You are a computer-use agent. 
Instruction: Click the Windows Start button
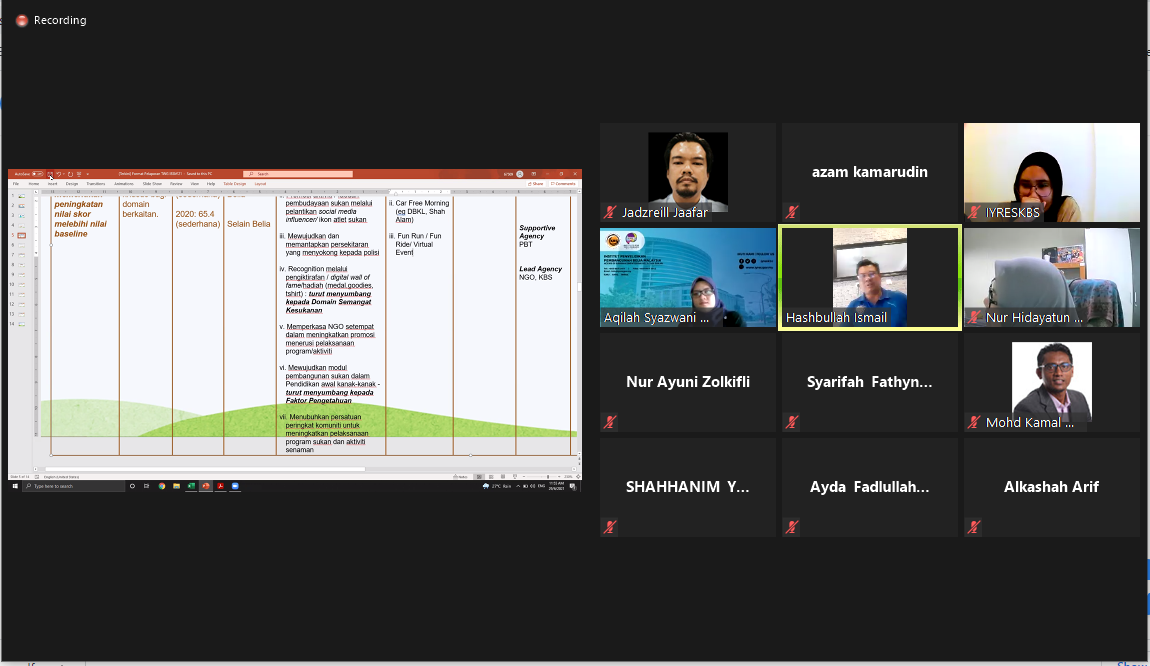pos(15,486)
